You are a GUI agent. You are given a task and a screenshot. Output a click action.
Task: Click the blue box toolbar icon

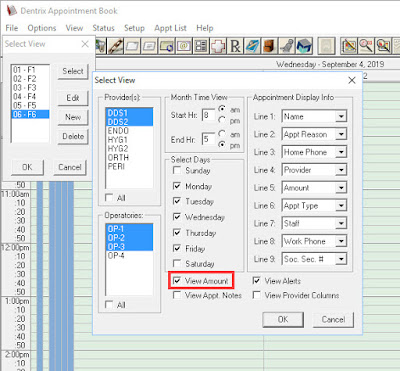click(304, 46)
